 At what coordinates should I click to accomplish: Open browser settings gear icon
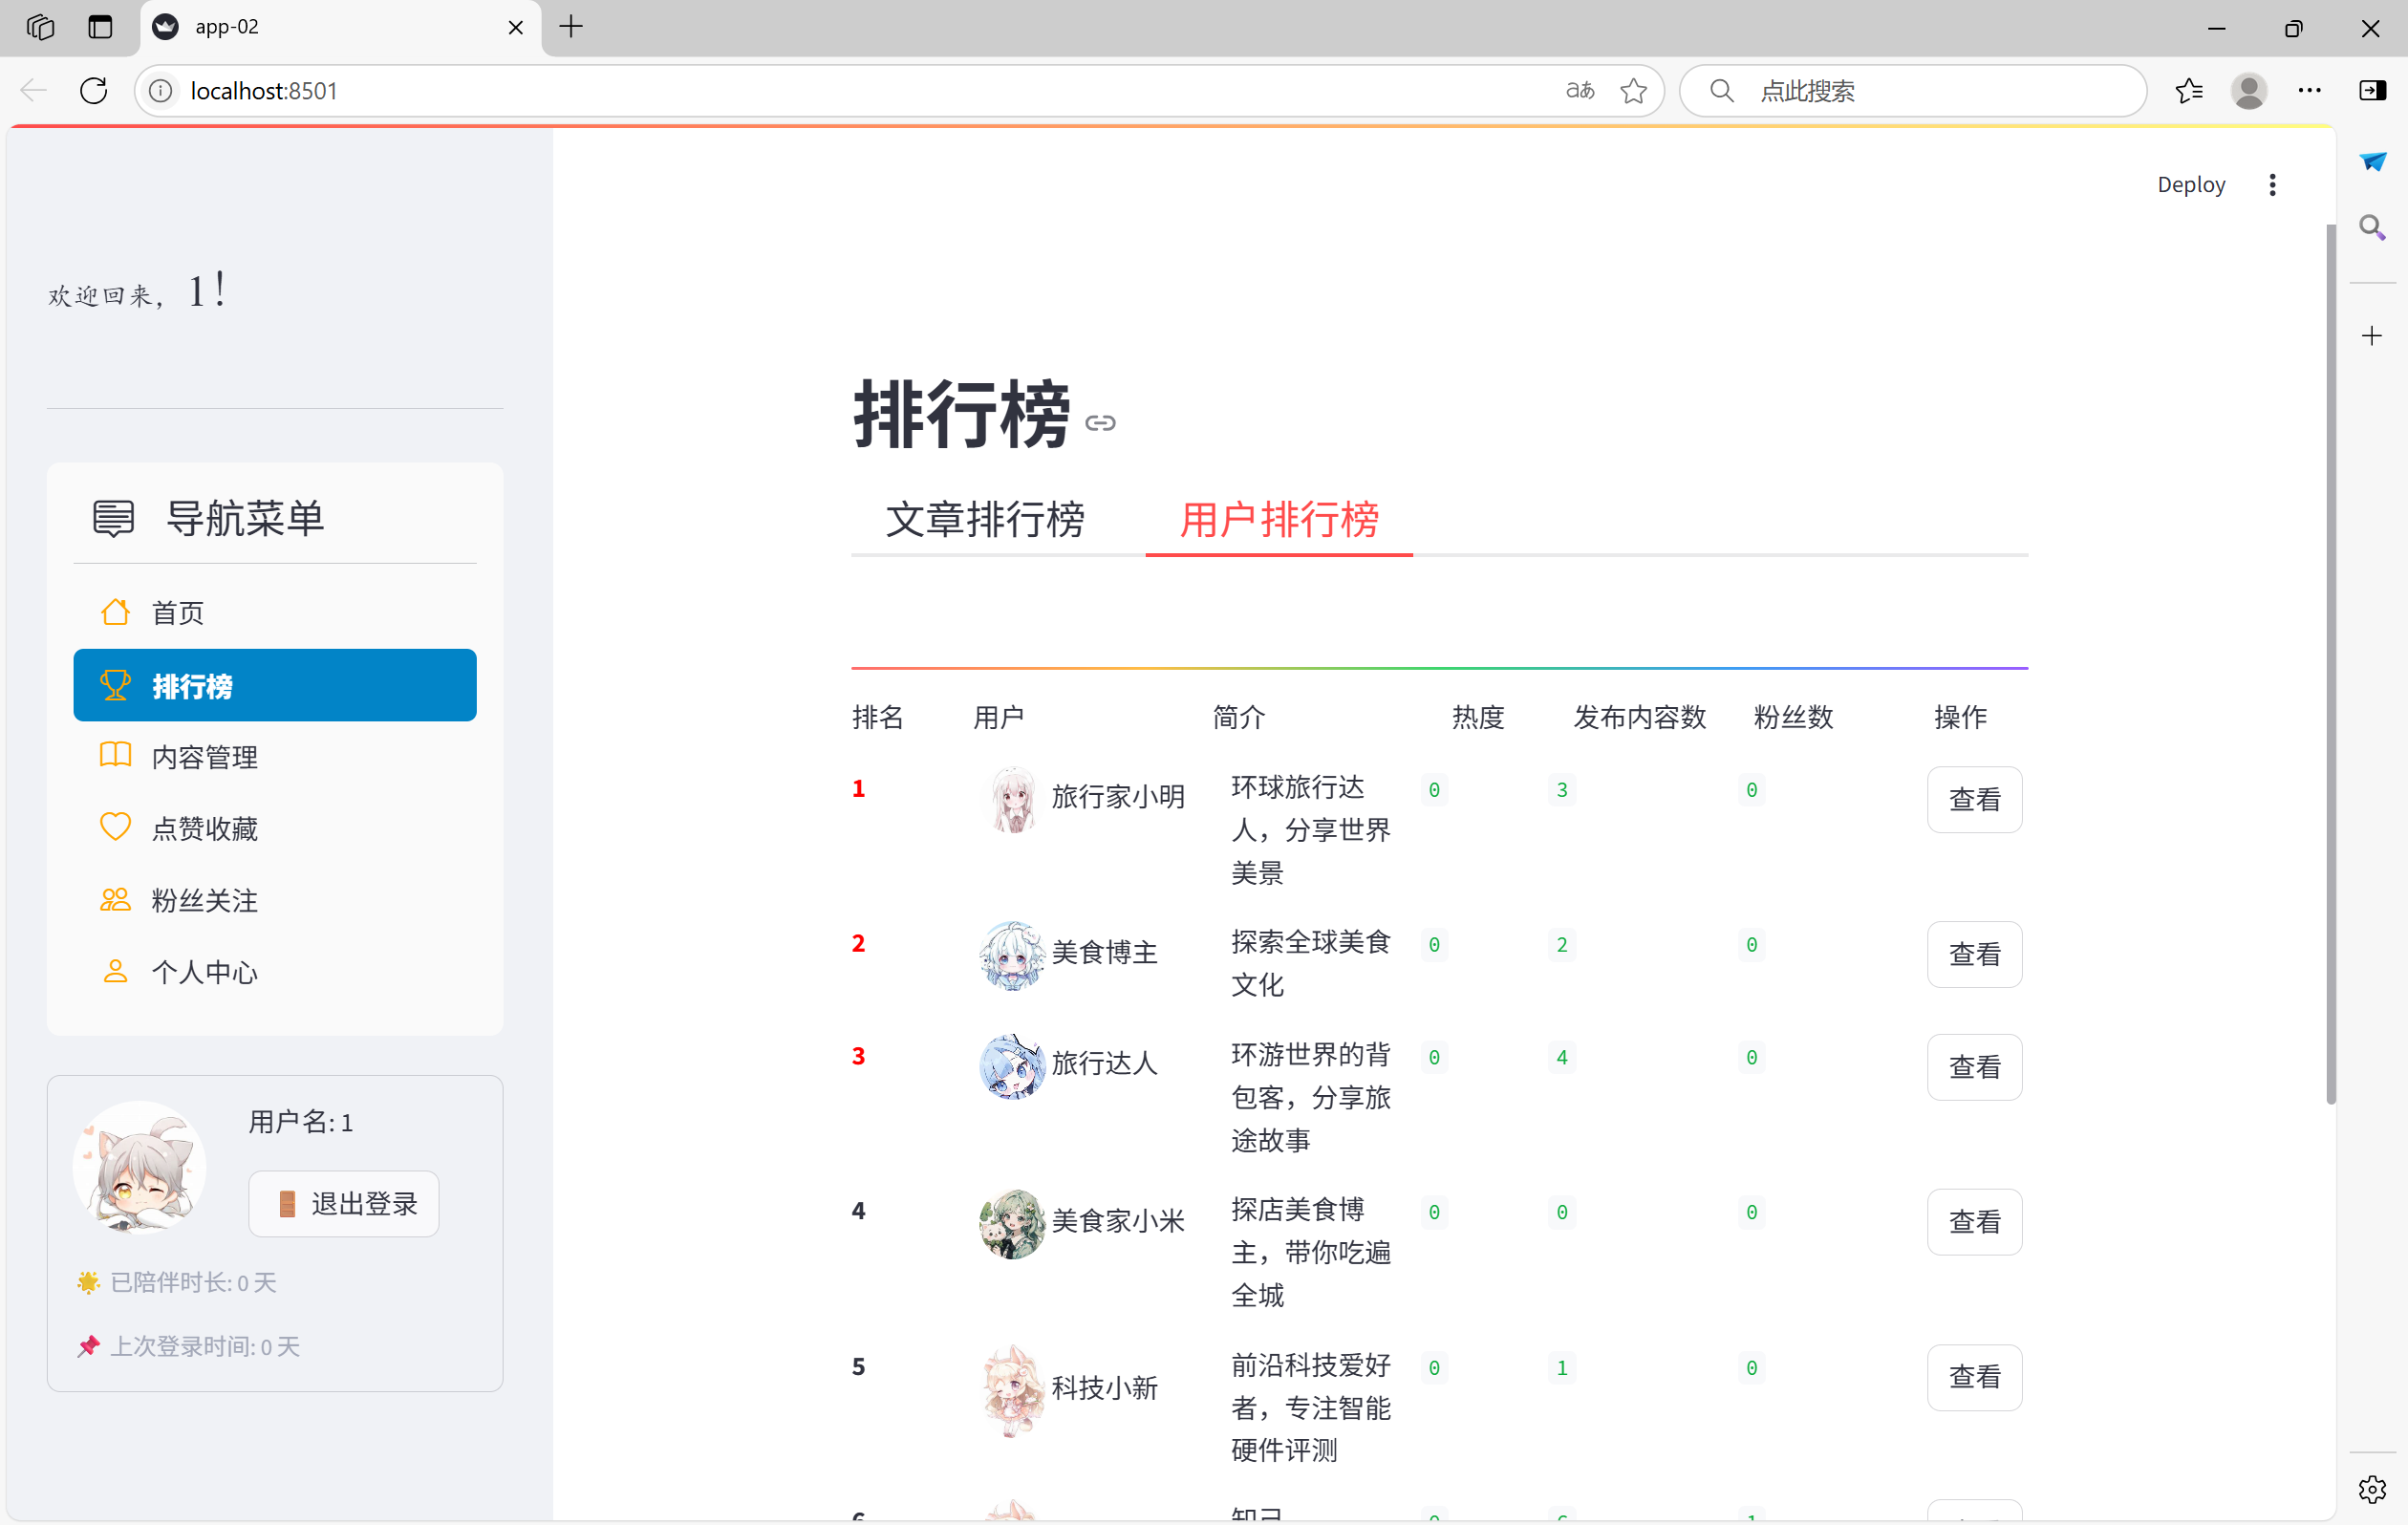(x=2372, y=1489)
